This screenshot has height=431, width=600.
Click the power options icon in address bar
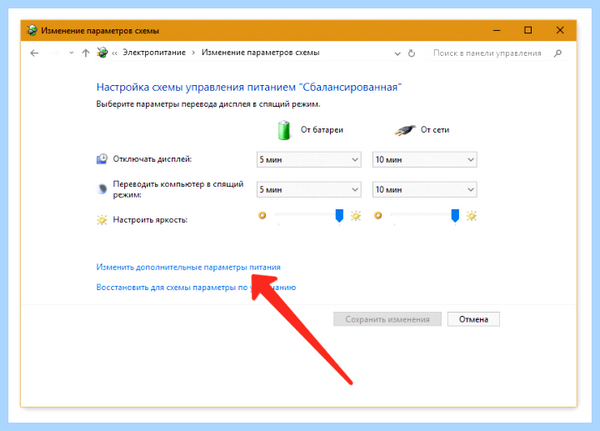(102, 53)
